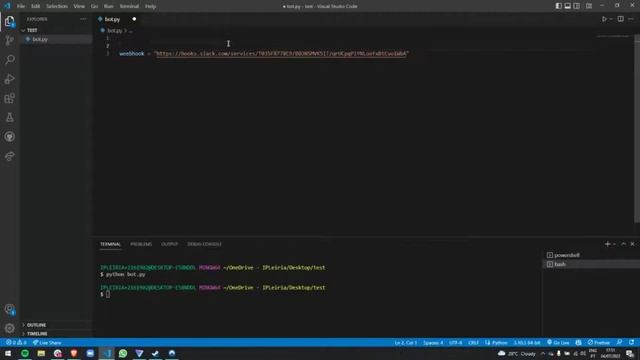The width and height of the screenshot is (640, 360).
Task: Open the run button dropdown arrow
Action: 611,19
